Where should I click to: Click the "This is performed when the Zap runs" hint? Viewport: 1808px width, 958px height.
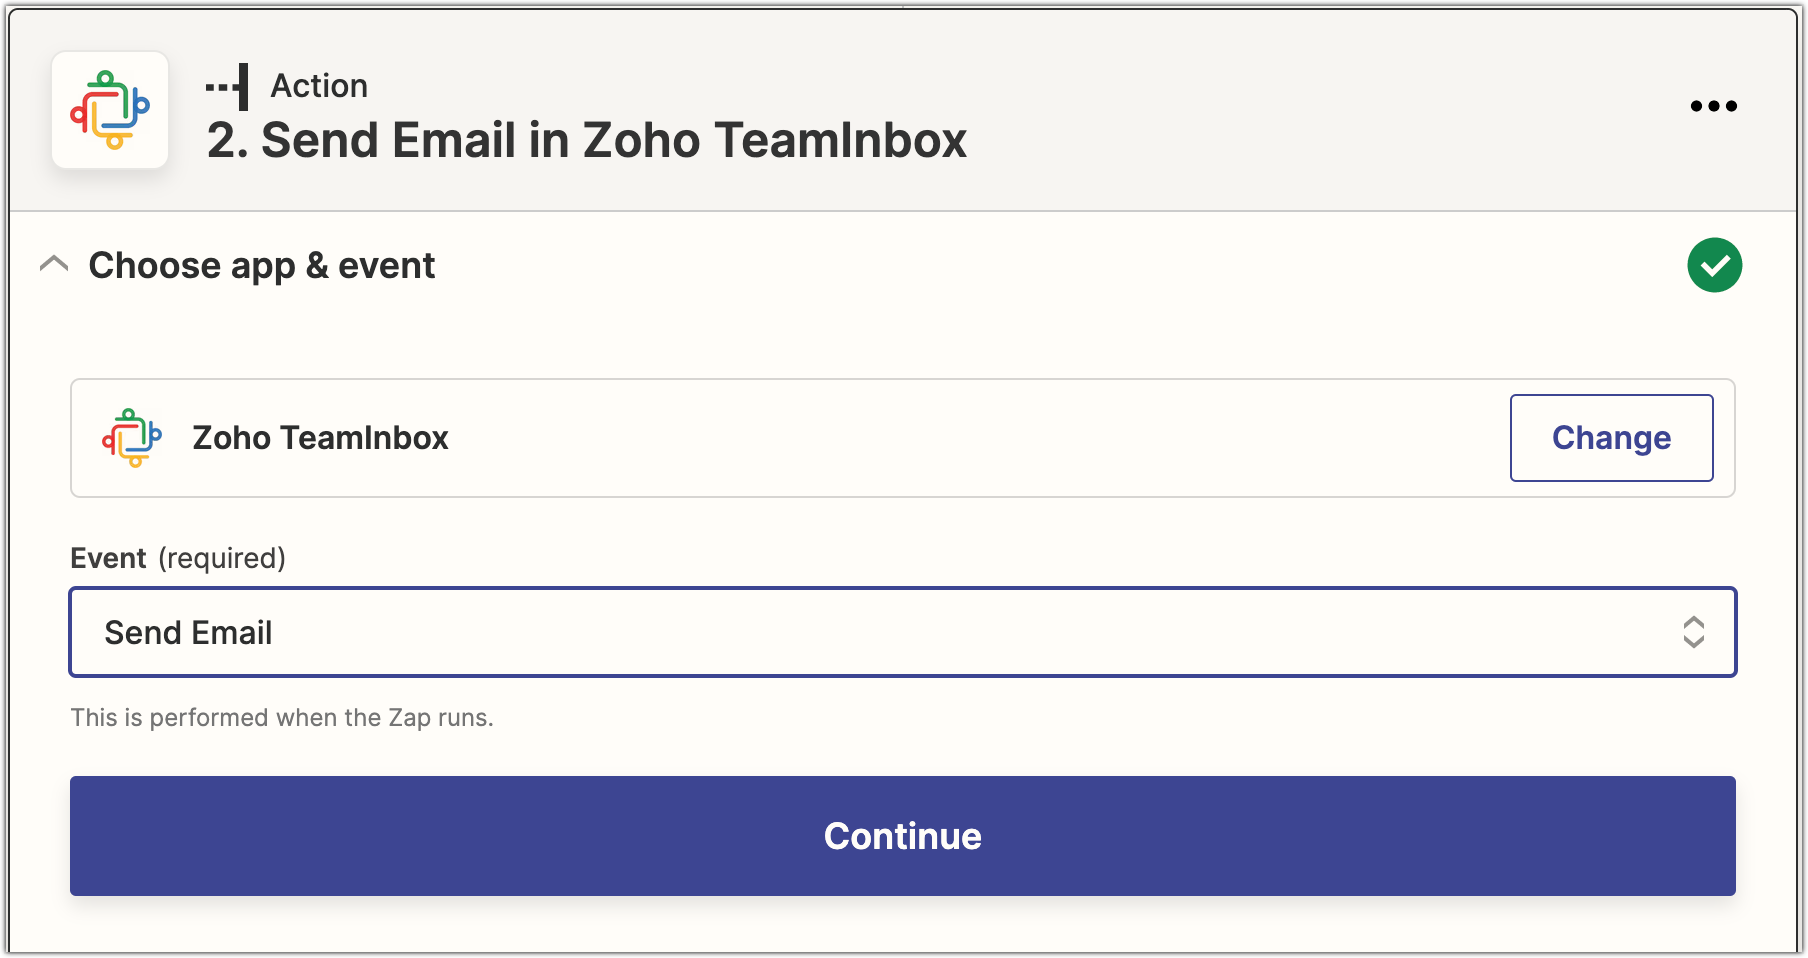tap(282, 718)
